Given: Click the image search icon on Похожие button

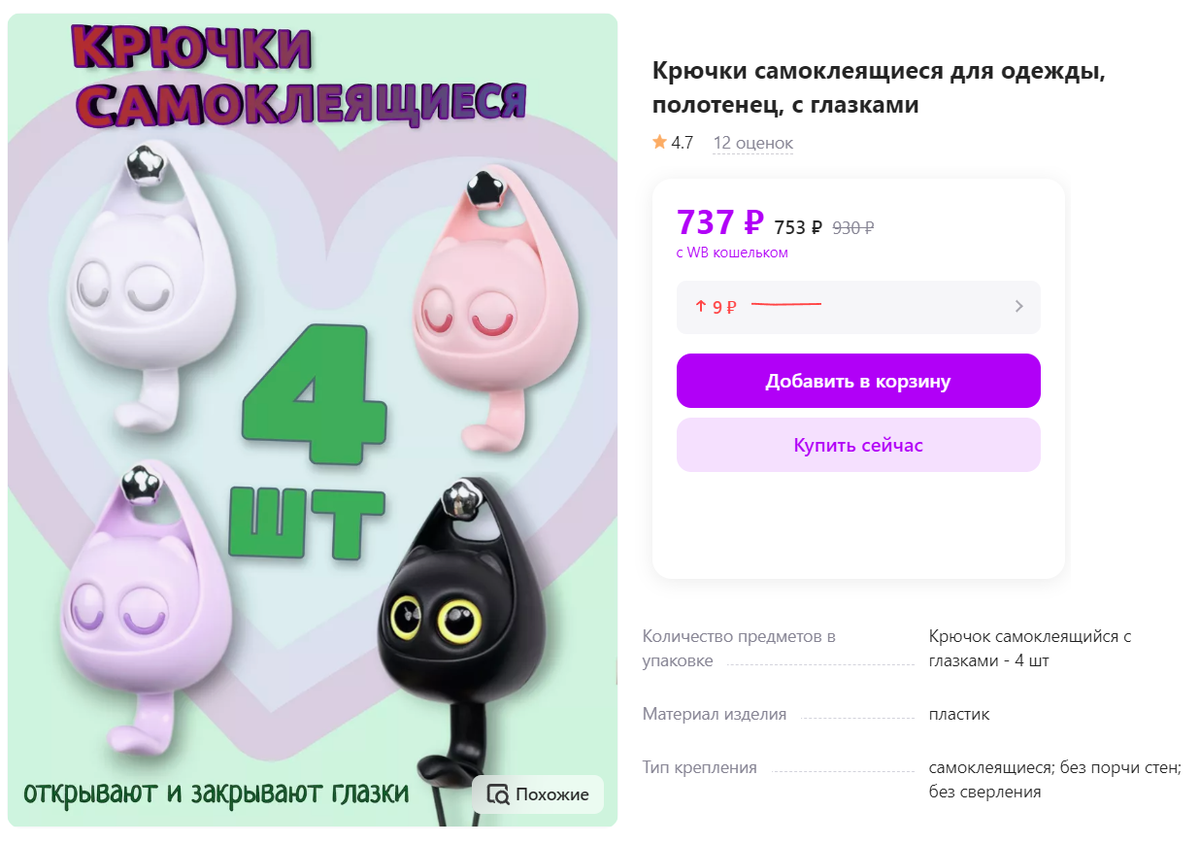Looking at the screenshot, I should [x=497, y=795].
